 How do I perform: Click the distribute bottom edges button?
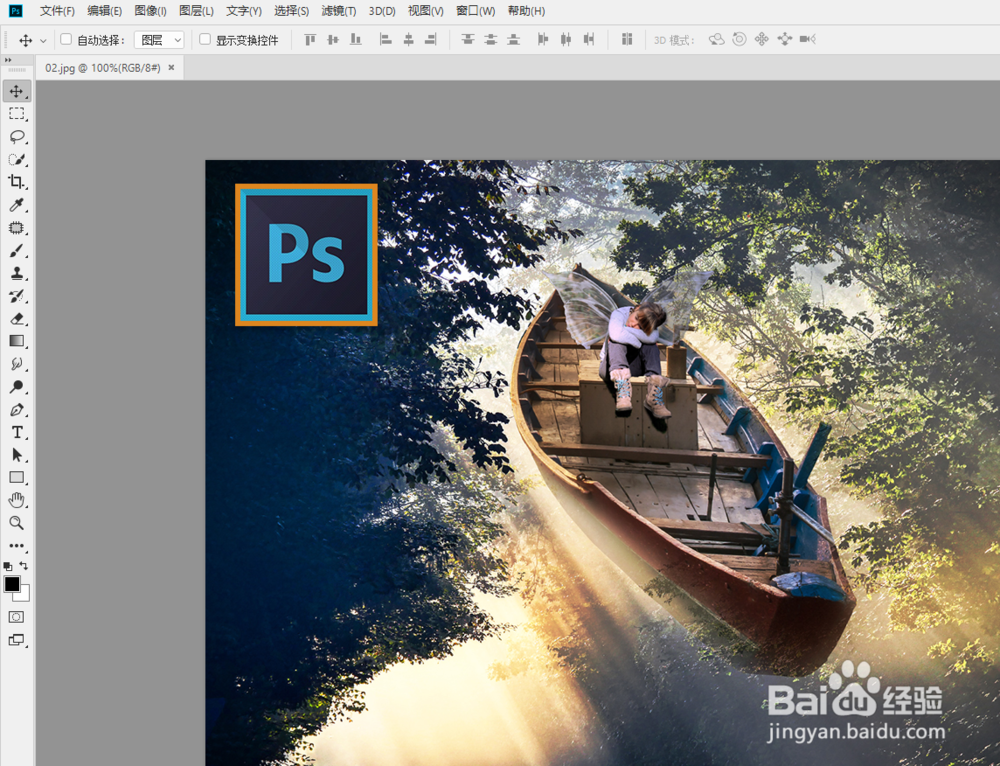(513, 40)
